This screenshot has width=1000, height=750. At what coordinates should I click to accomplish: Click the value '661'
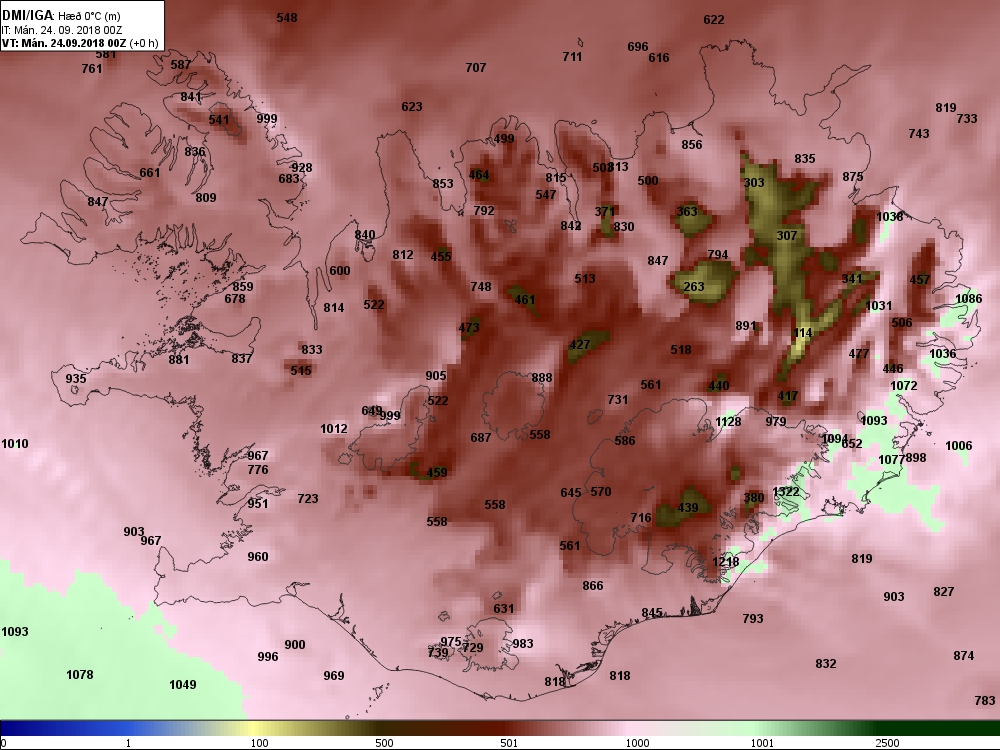150,173
